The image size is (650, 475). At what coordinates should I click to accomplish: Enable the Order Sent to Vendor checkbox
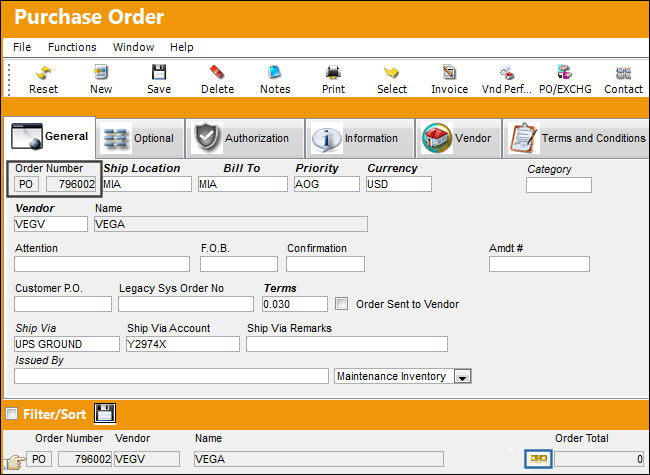click(341, 304)
